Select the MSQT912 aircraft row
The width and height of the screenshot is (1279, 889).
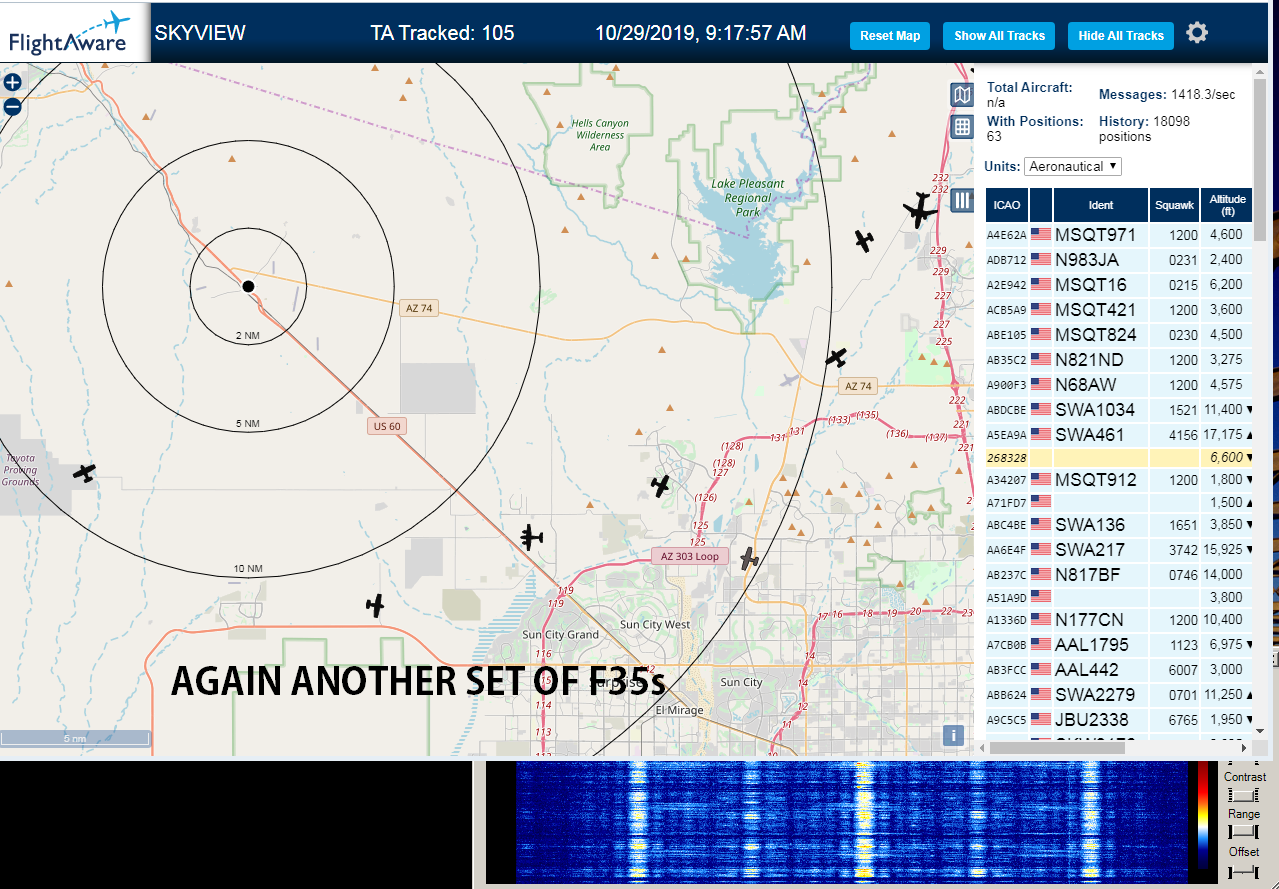click(1118, 479)
